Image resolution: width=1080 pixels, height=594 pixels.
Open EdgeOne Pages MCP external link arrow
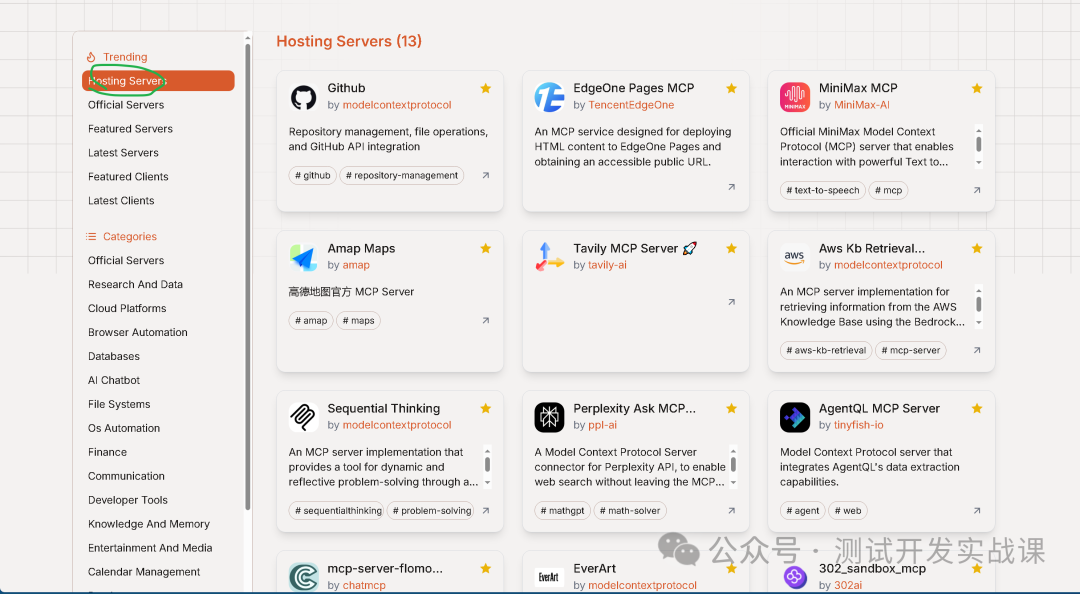731,187
